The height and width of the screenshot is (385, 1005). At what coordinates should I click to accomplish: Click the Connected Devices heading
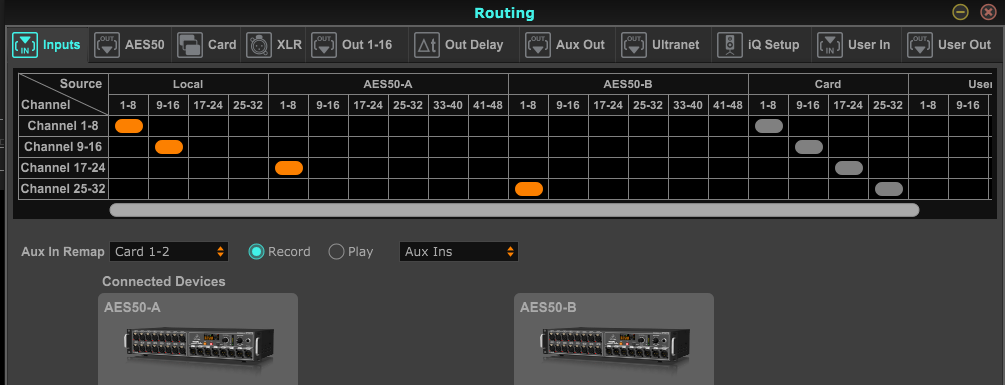[163, 282]
